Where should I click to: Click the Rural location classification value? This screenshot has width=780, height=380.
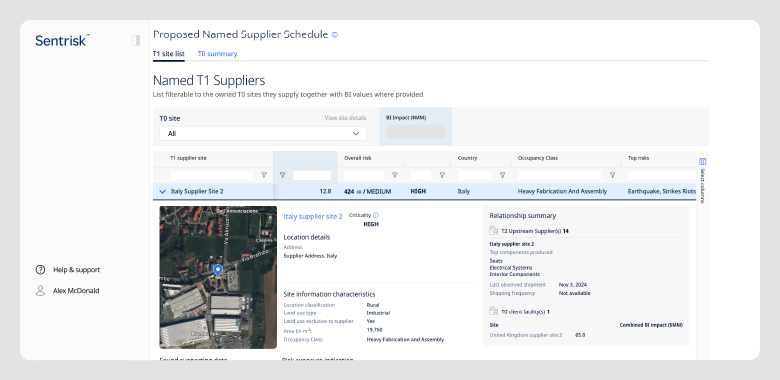[373, 305]
